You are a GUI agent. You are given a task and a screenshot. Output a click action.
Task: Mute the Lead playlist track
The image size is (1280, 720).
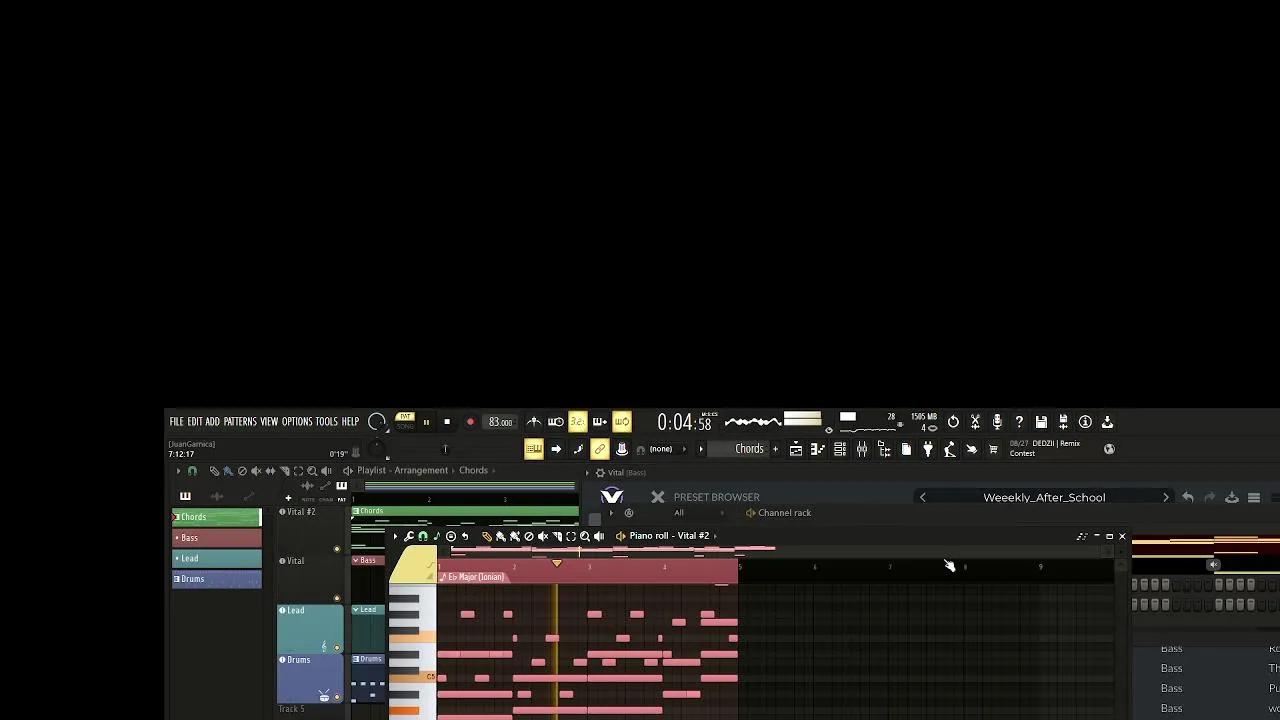pos(337,648)
